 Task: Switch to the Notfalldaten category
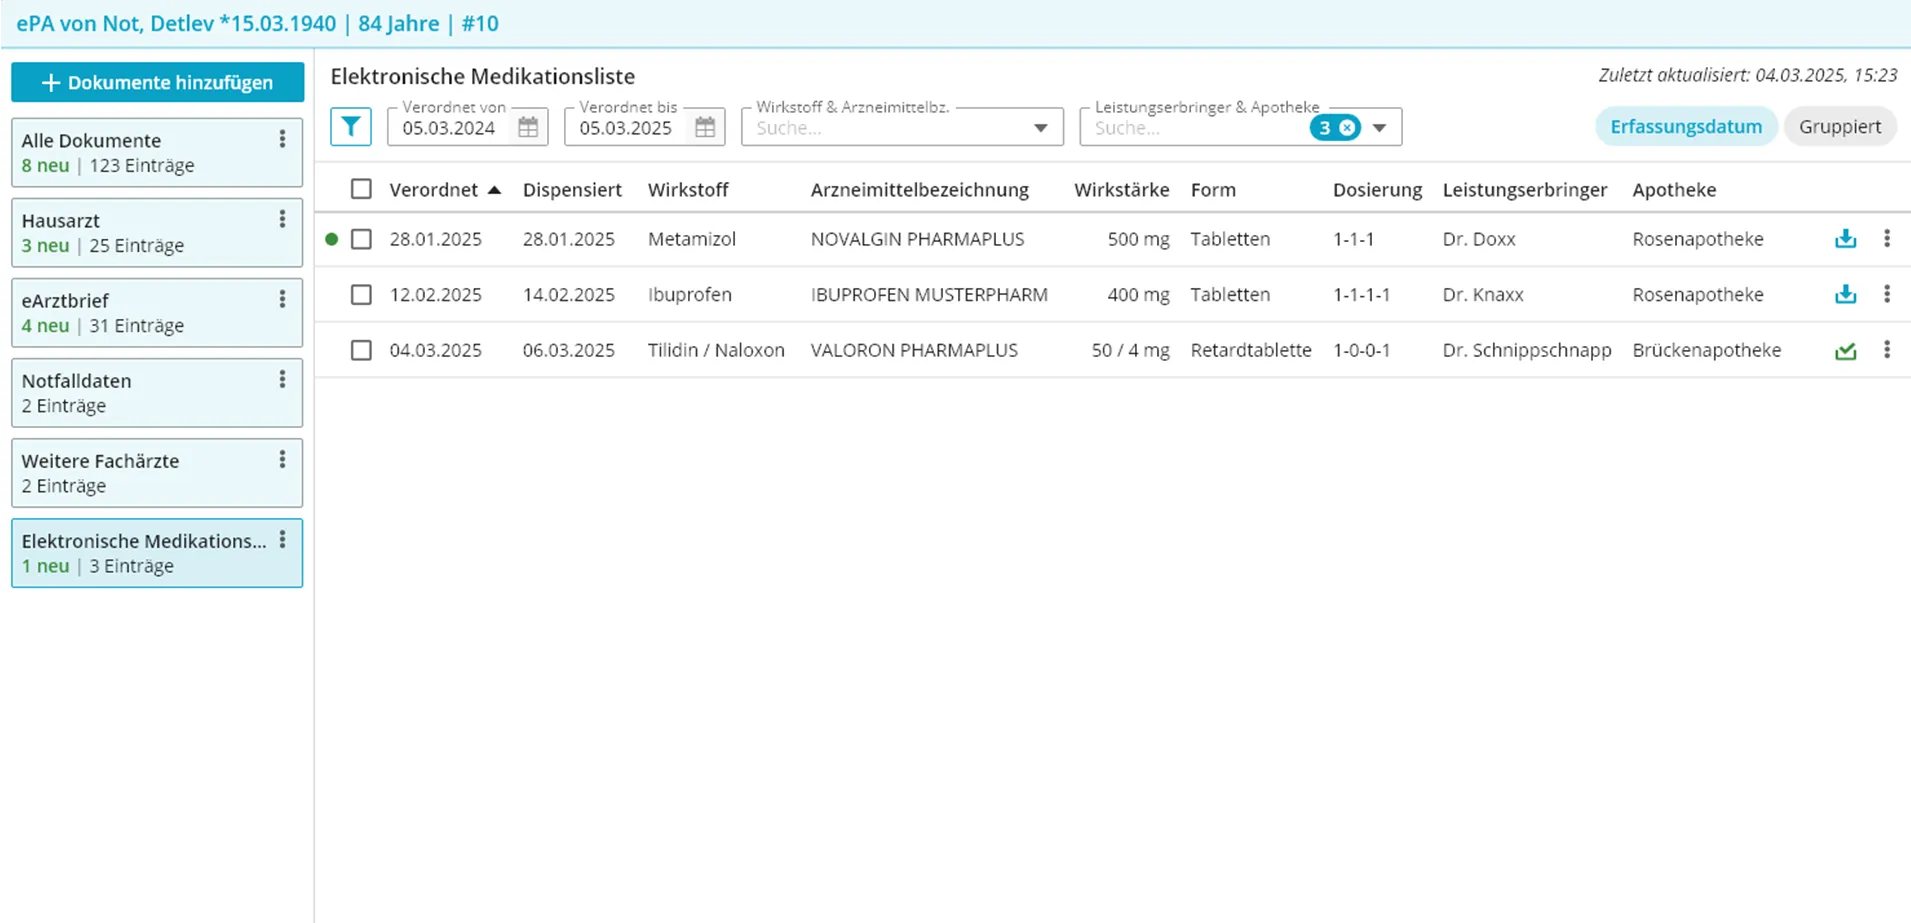pyautogui.click(x=140, y=392)
